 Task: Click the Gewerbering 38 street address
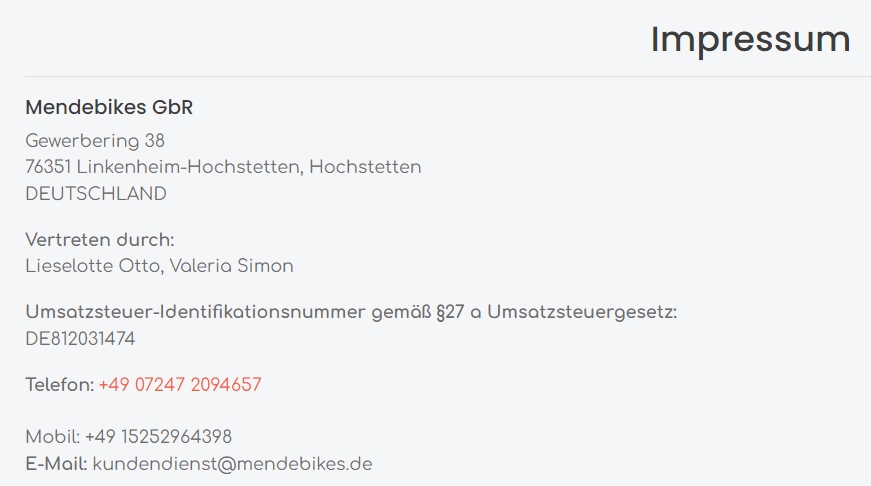tap(95, 140)
